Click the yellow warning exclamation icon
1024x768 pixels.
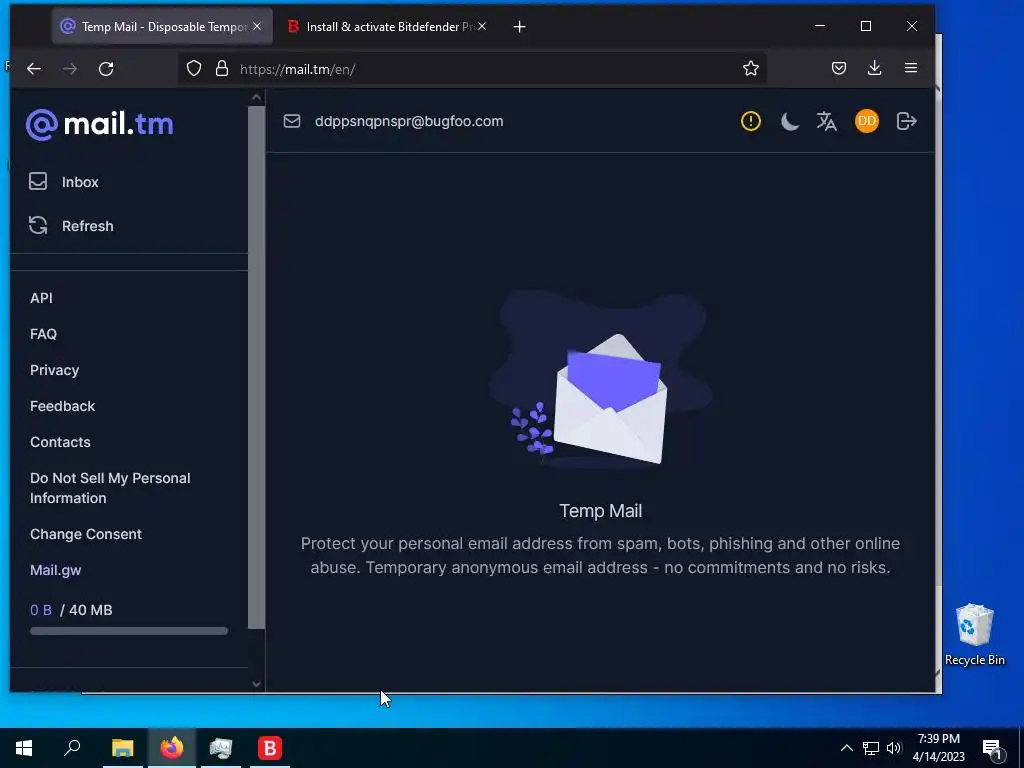(750, 121)
